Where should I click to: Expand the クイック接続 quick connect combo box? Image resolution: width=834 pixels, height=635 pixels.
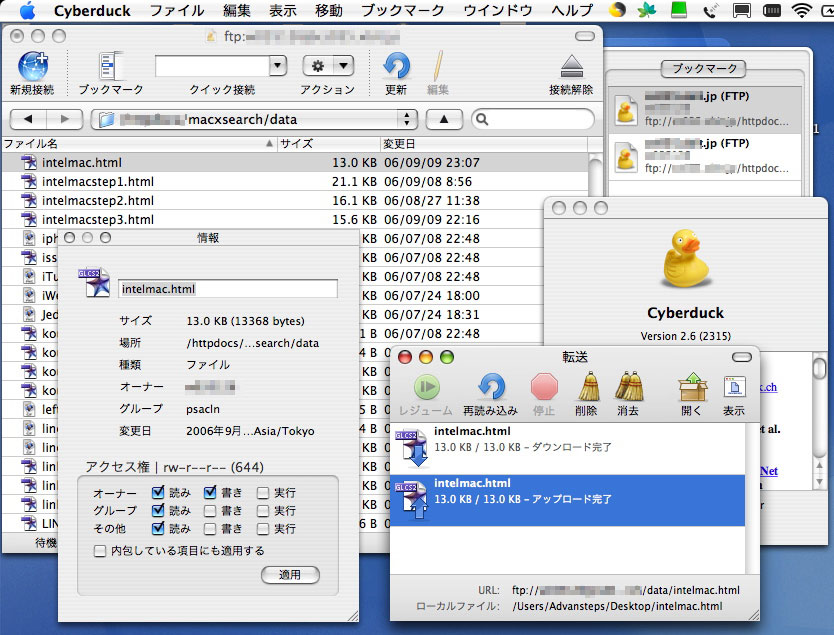click(x=278, y=66)
